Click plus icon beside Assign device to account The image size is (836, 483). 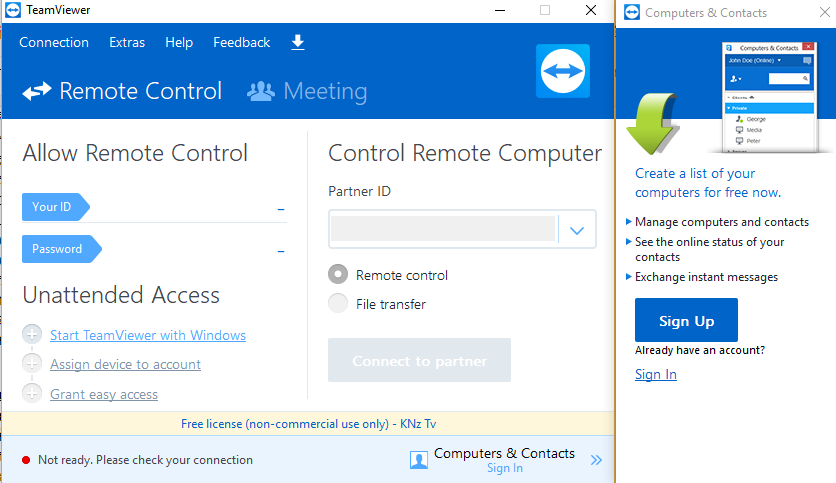pyautogui.click(x=32, y=364)
